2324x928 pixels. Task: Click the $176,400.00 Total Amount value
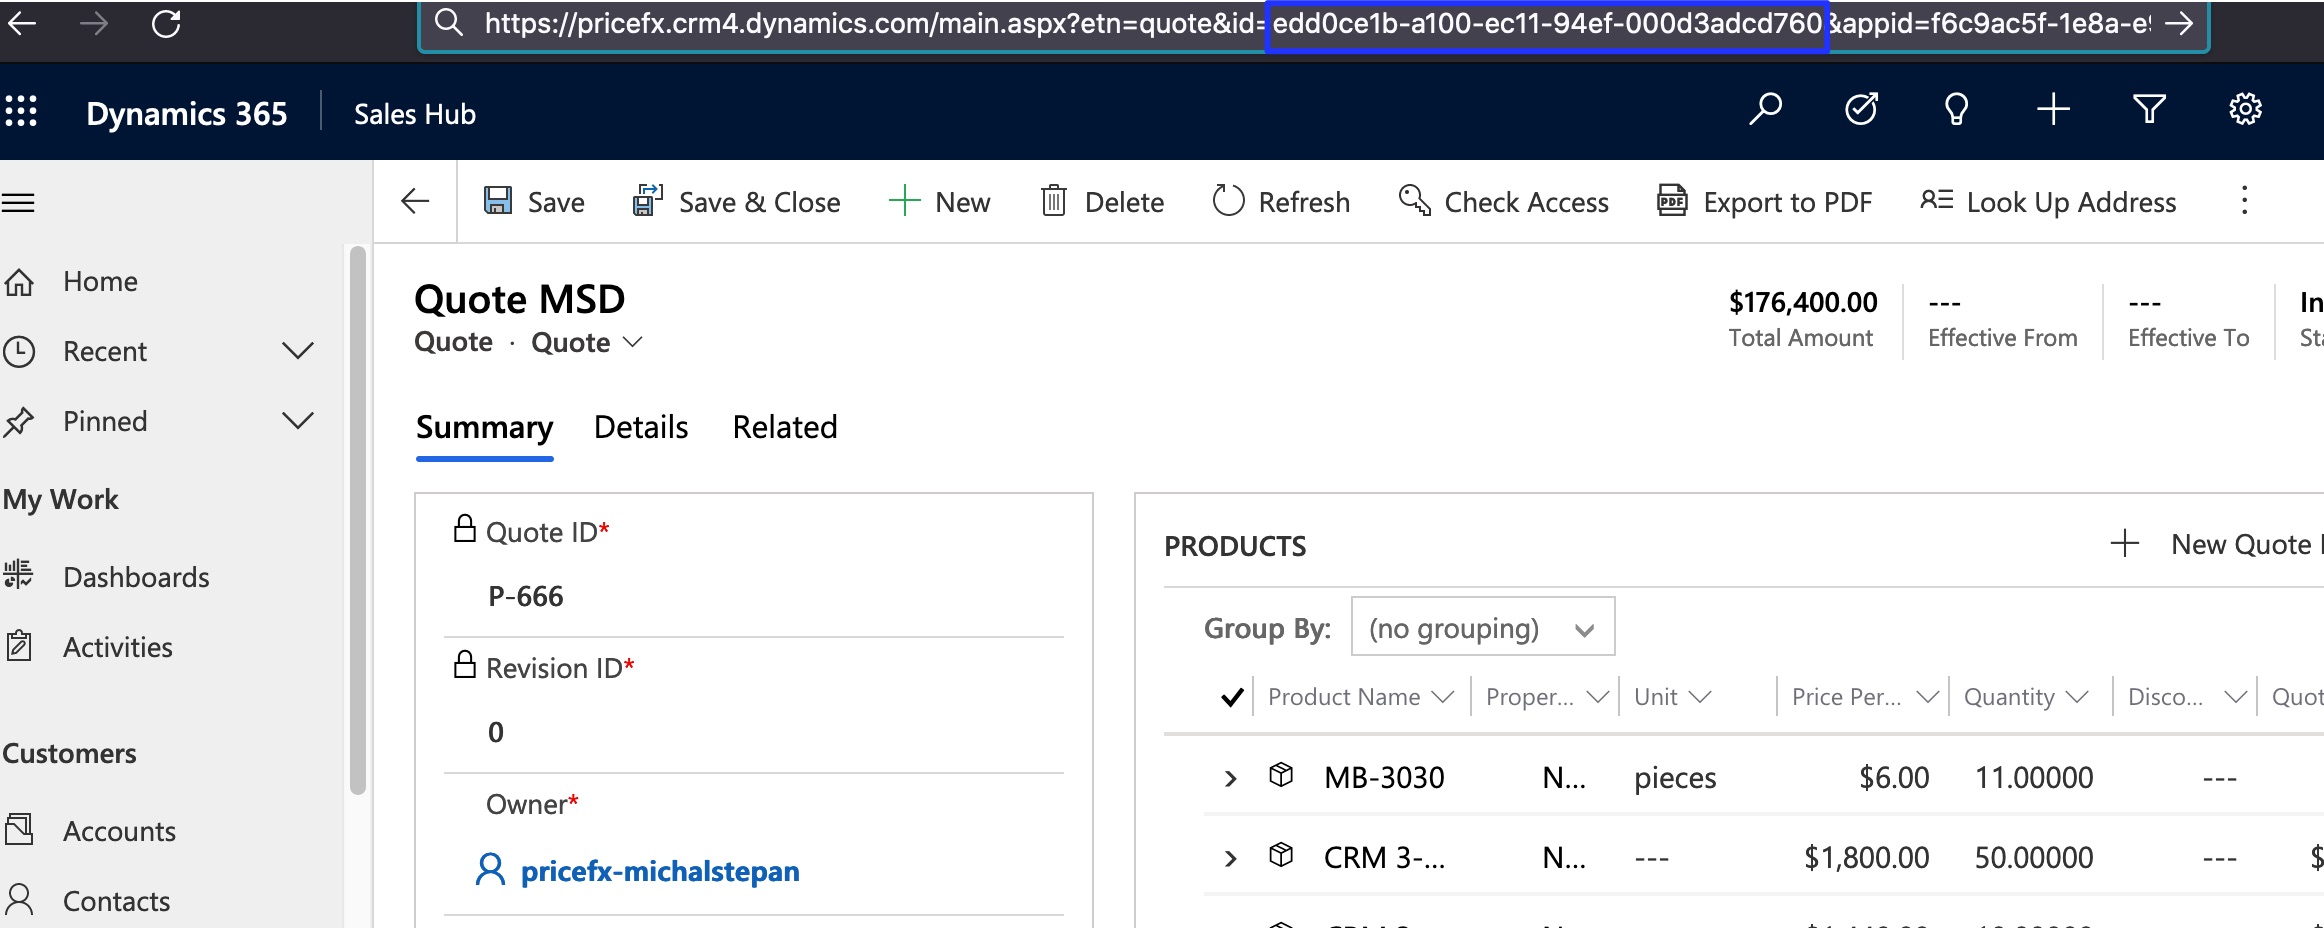1803,302
